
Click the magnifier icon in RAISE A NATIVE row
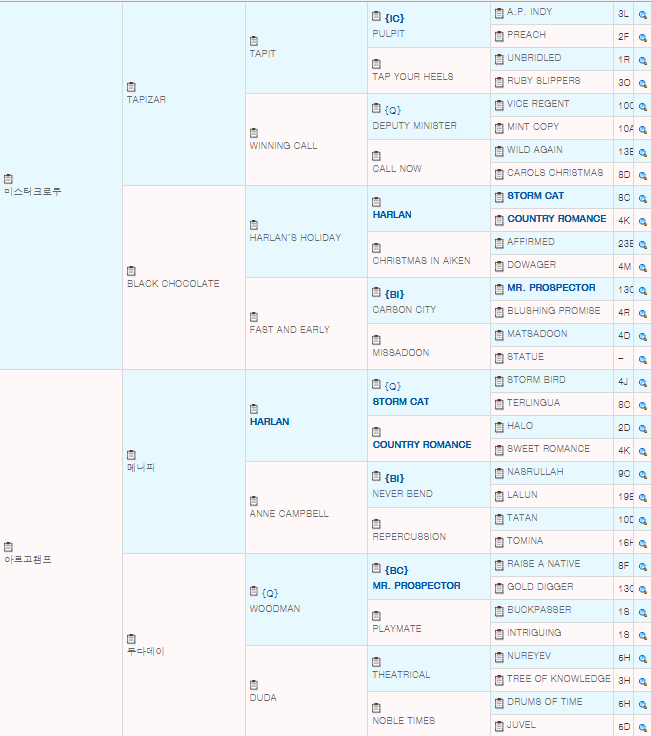642,565
